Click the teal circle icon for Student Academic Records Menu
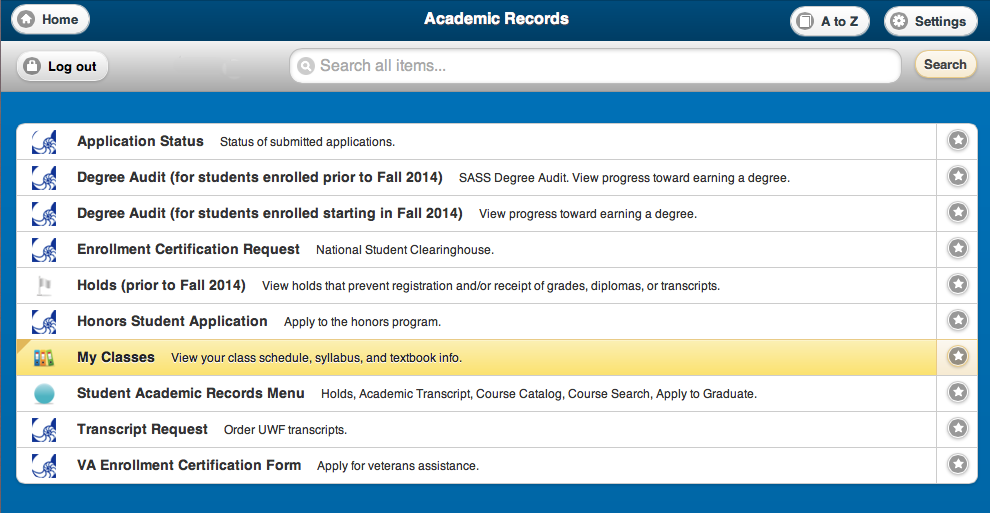This screenshot has width=990, height=513. tap(44, 394)
